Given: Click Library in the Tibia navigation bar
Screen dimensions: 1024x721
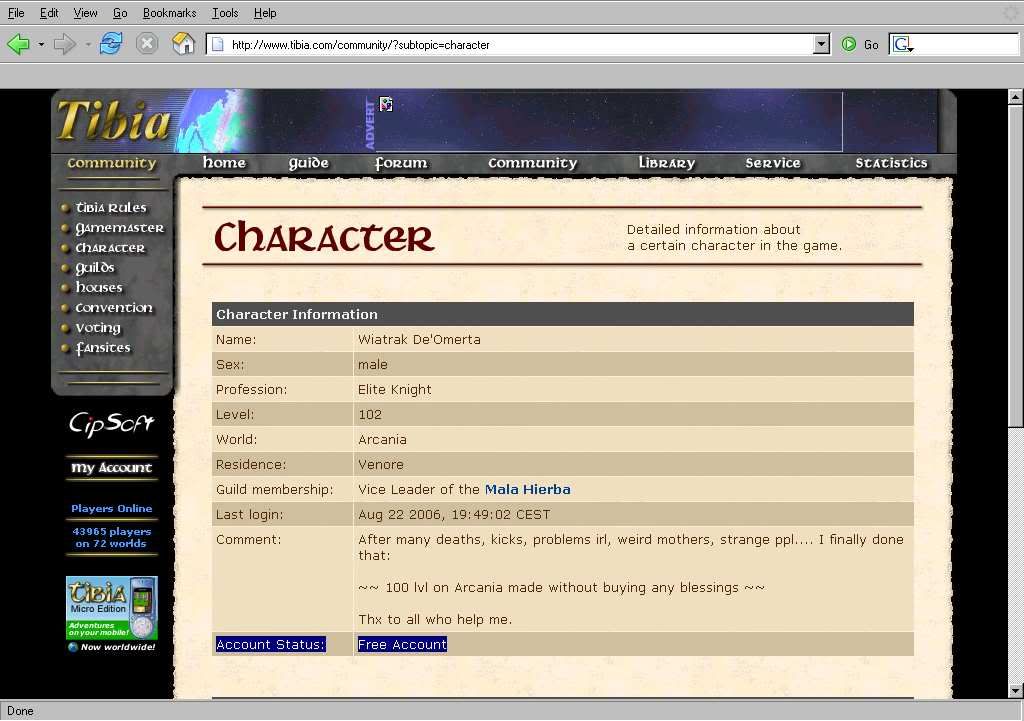Looking at the screenshot, I should 667,163.
